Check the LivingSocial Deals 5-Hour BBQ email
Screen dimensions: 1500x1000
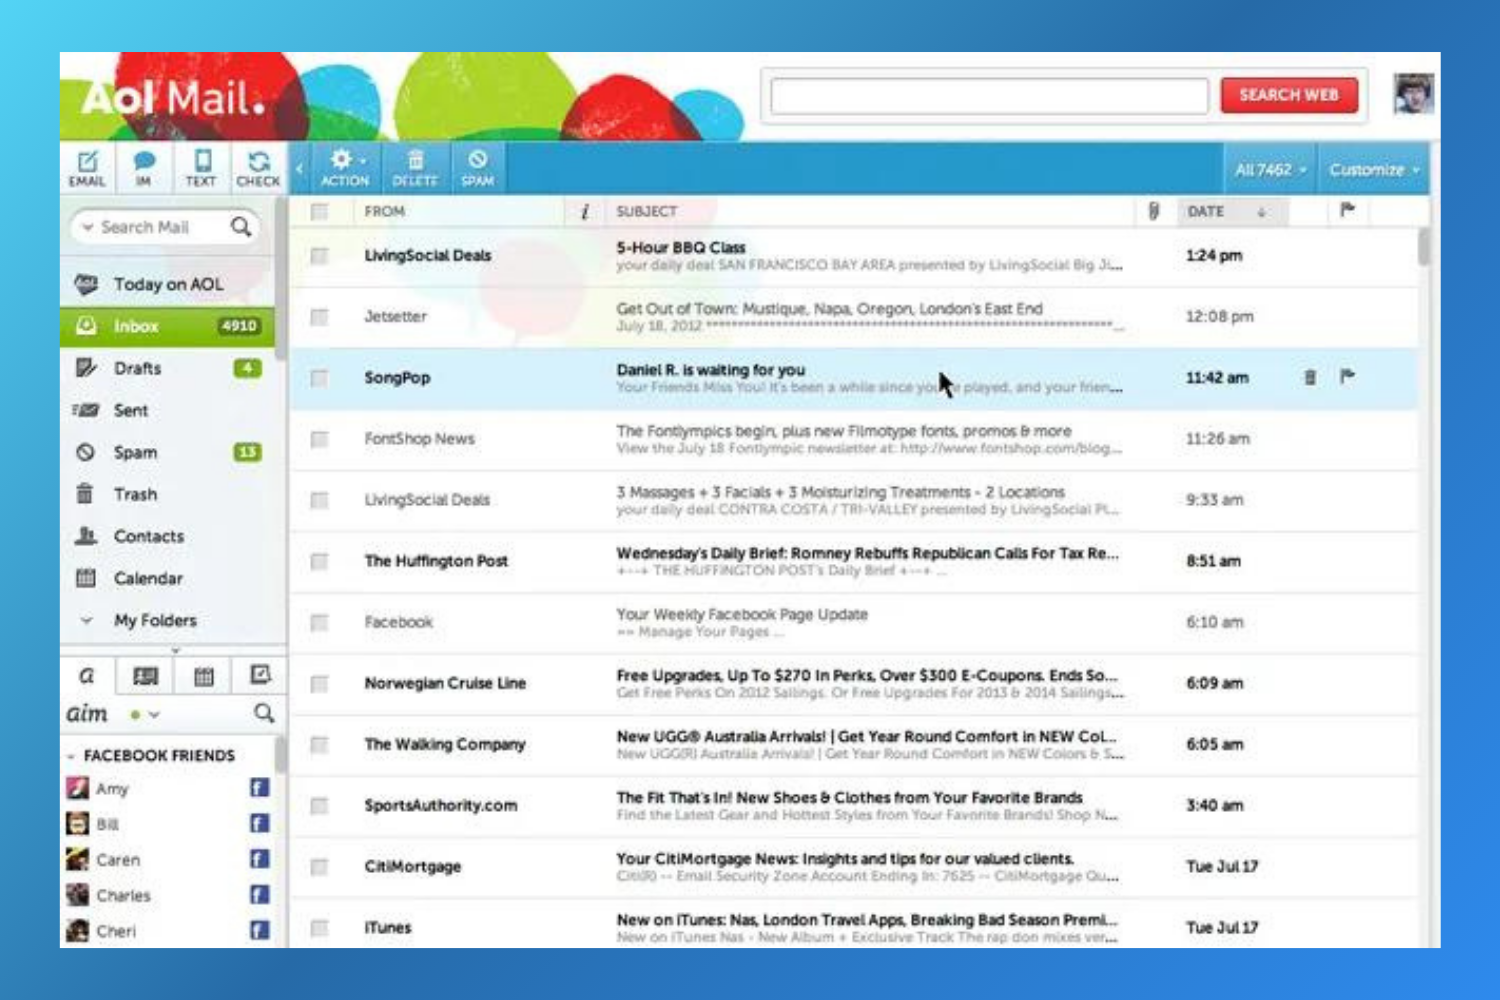tap(319, 256)
